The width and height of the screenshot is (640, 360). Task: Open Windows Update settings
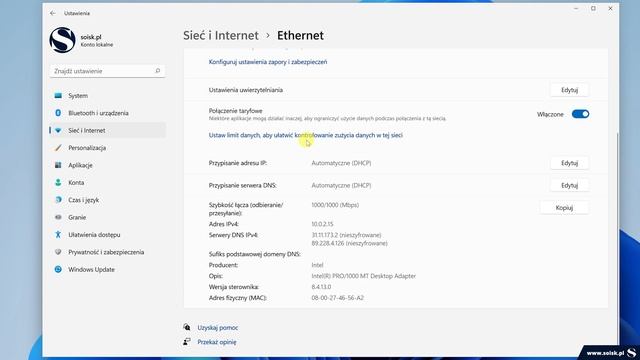[x=108, y=269]
